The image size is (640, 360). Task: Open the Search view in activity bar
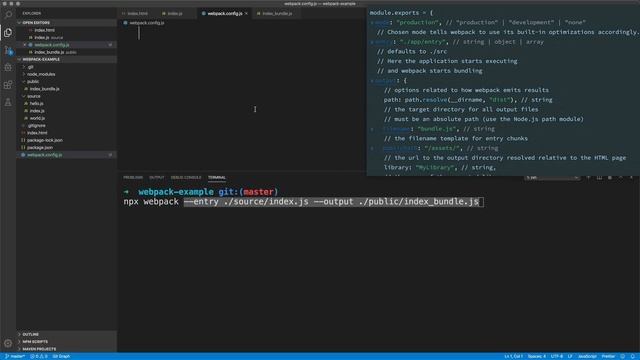8,15
